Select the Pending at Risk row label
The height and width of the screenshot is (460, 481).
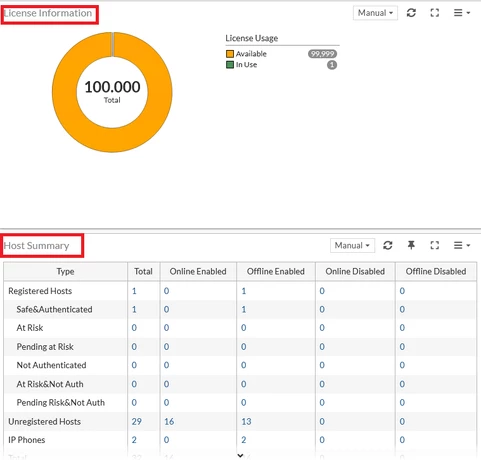(45, 347)
